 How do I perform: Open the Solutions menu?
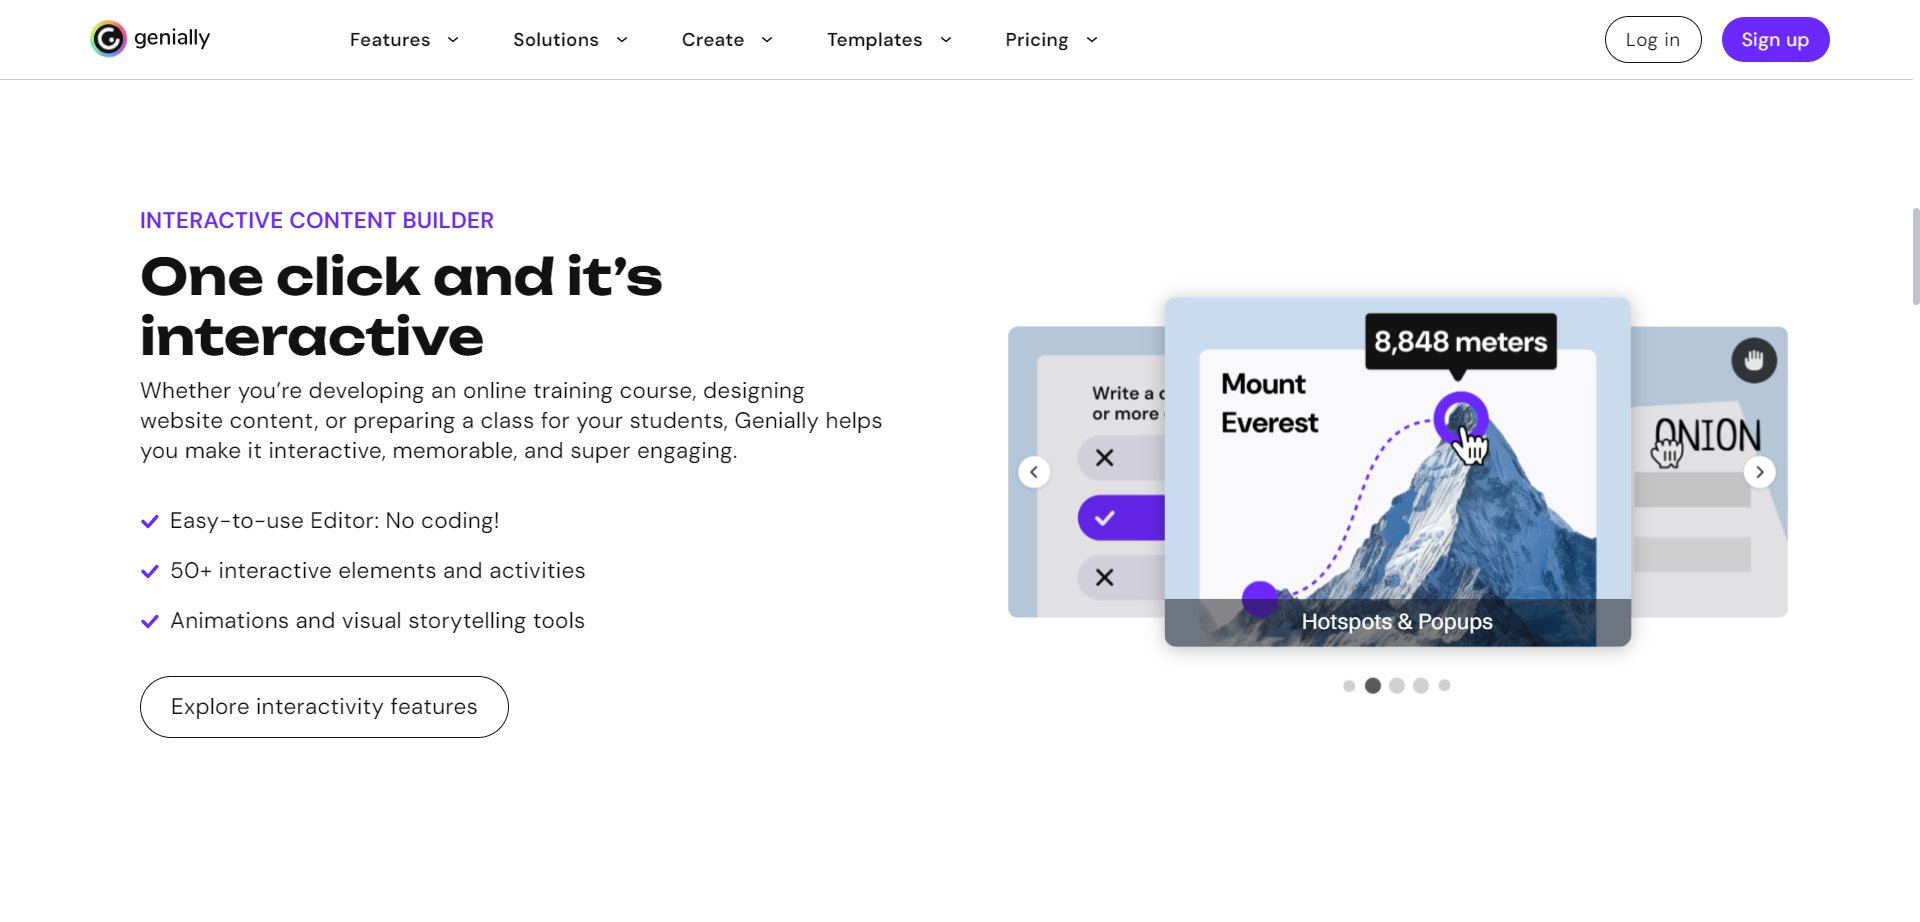(556, 40)
